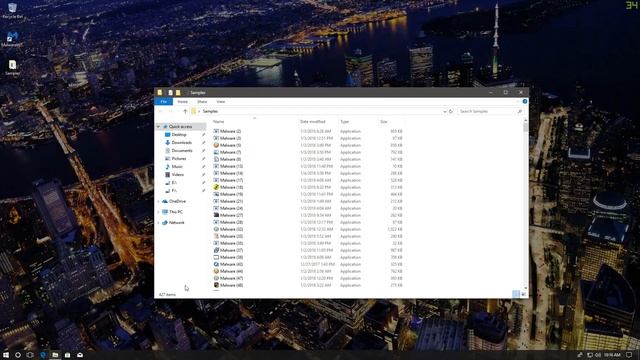Select the Recycle Bin desktop icon
This screenshot has width=640, height=360.
pos(12,11)
